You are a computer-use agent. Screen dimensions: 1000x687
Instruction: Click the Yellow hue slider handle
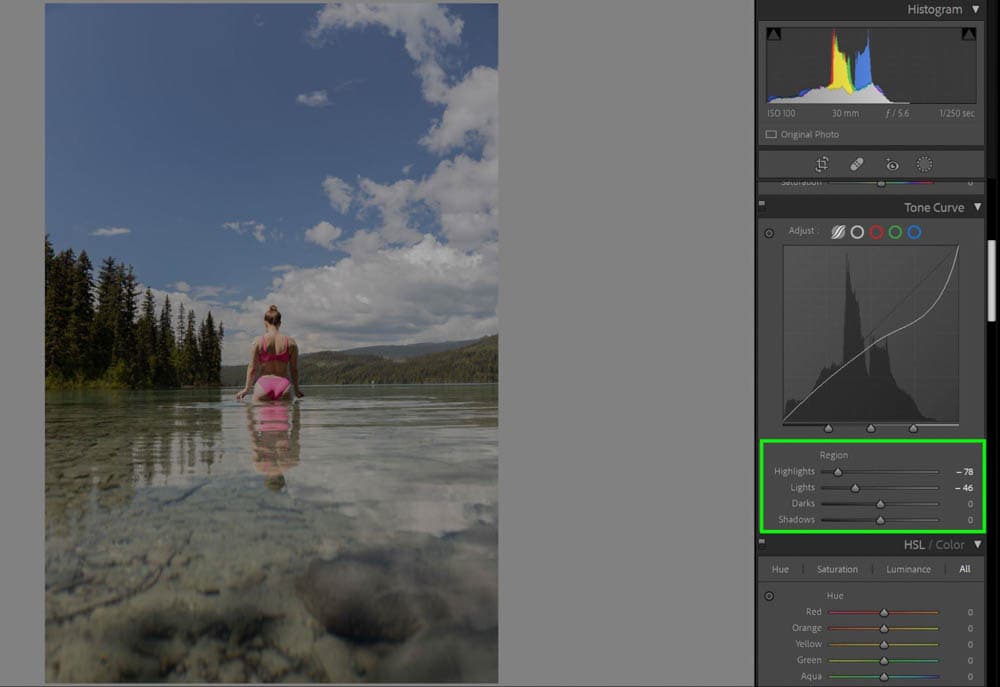point(883,644)
